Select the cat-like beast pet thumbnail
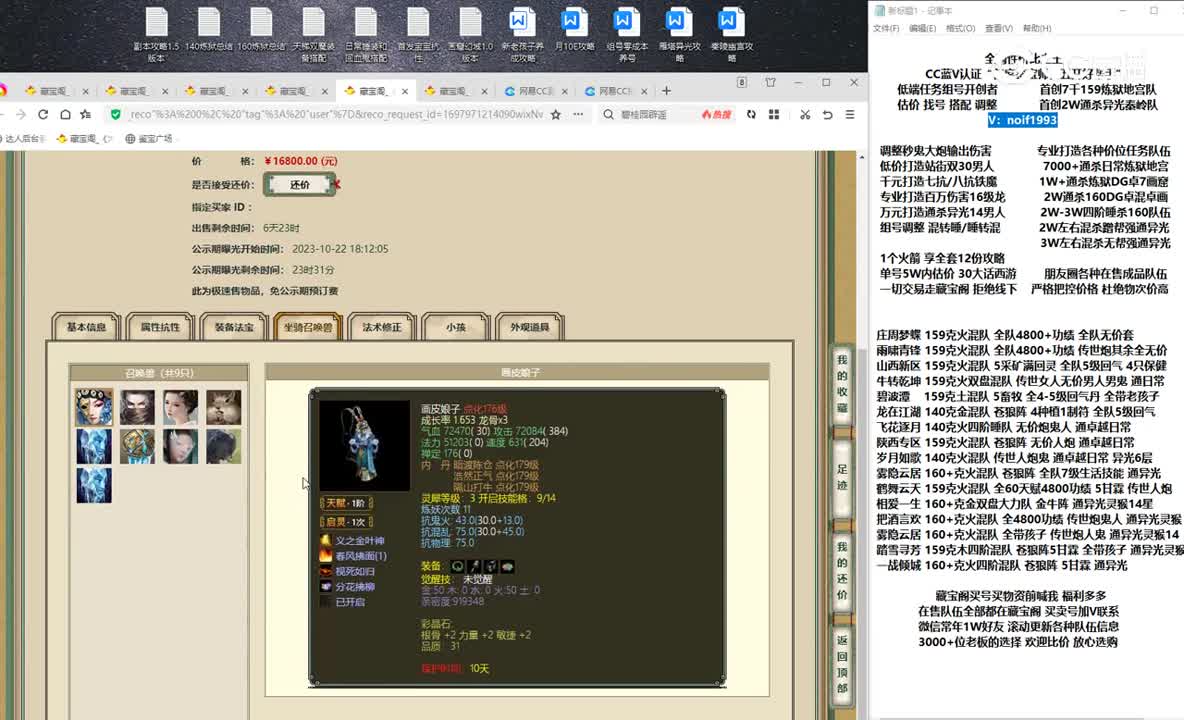 point(224,407)
